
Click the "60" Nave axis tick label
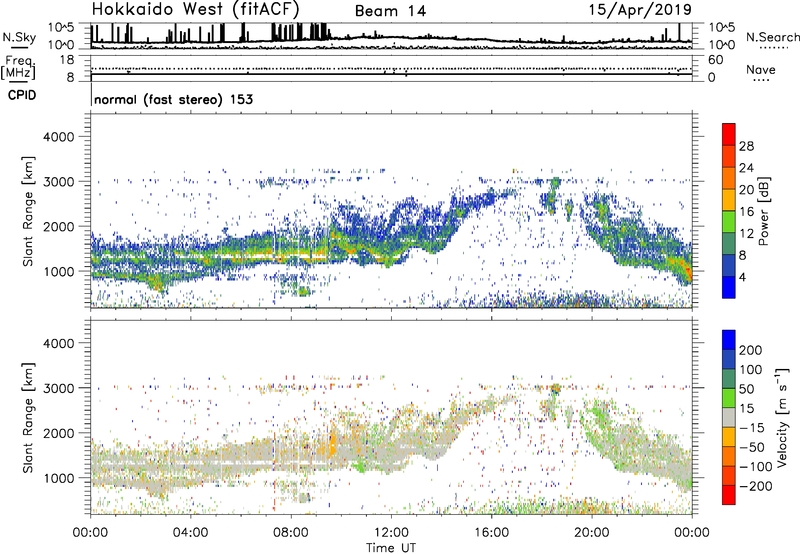(x=715, y=60)
